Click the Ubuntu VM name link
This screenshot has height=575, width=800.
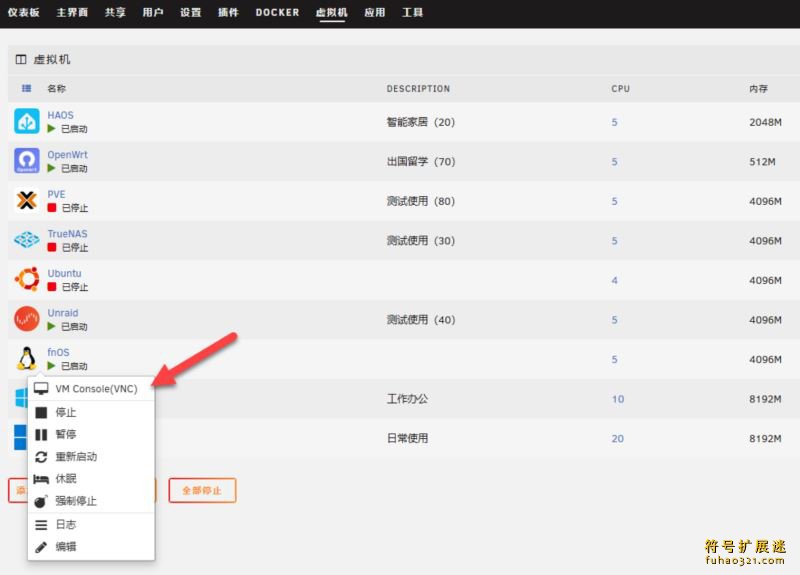pyautogui.click(x=64, y=273)
